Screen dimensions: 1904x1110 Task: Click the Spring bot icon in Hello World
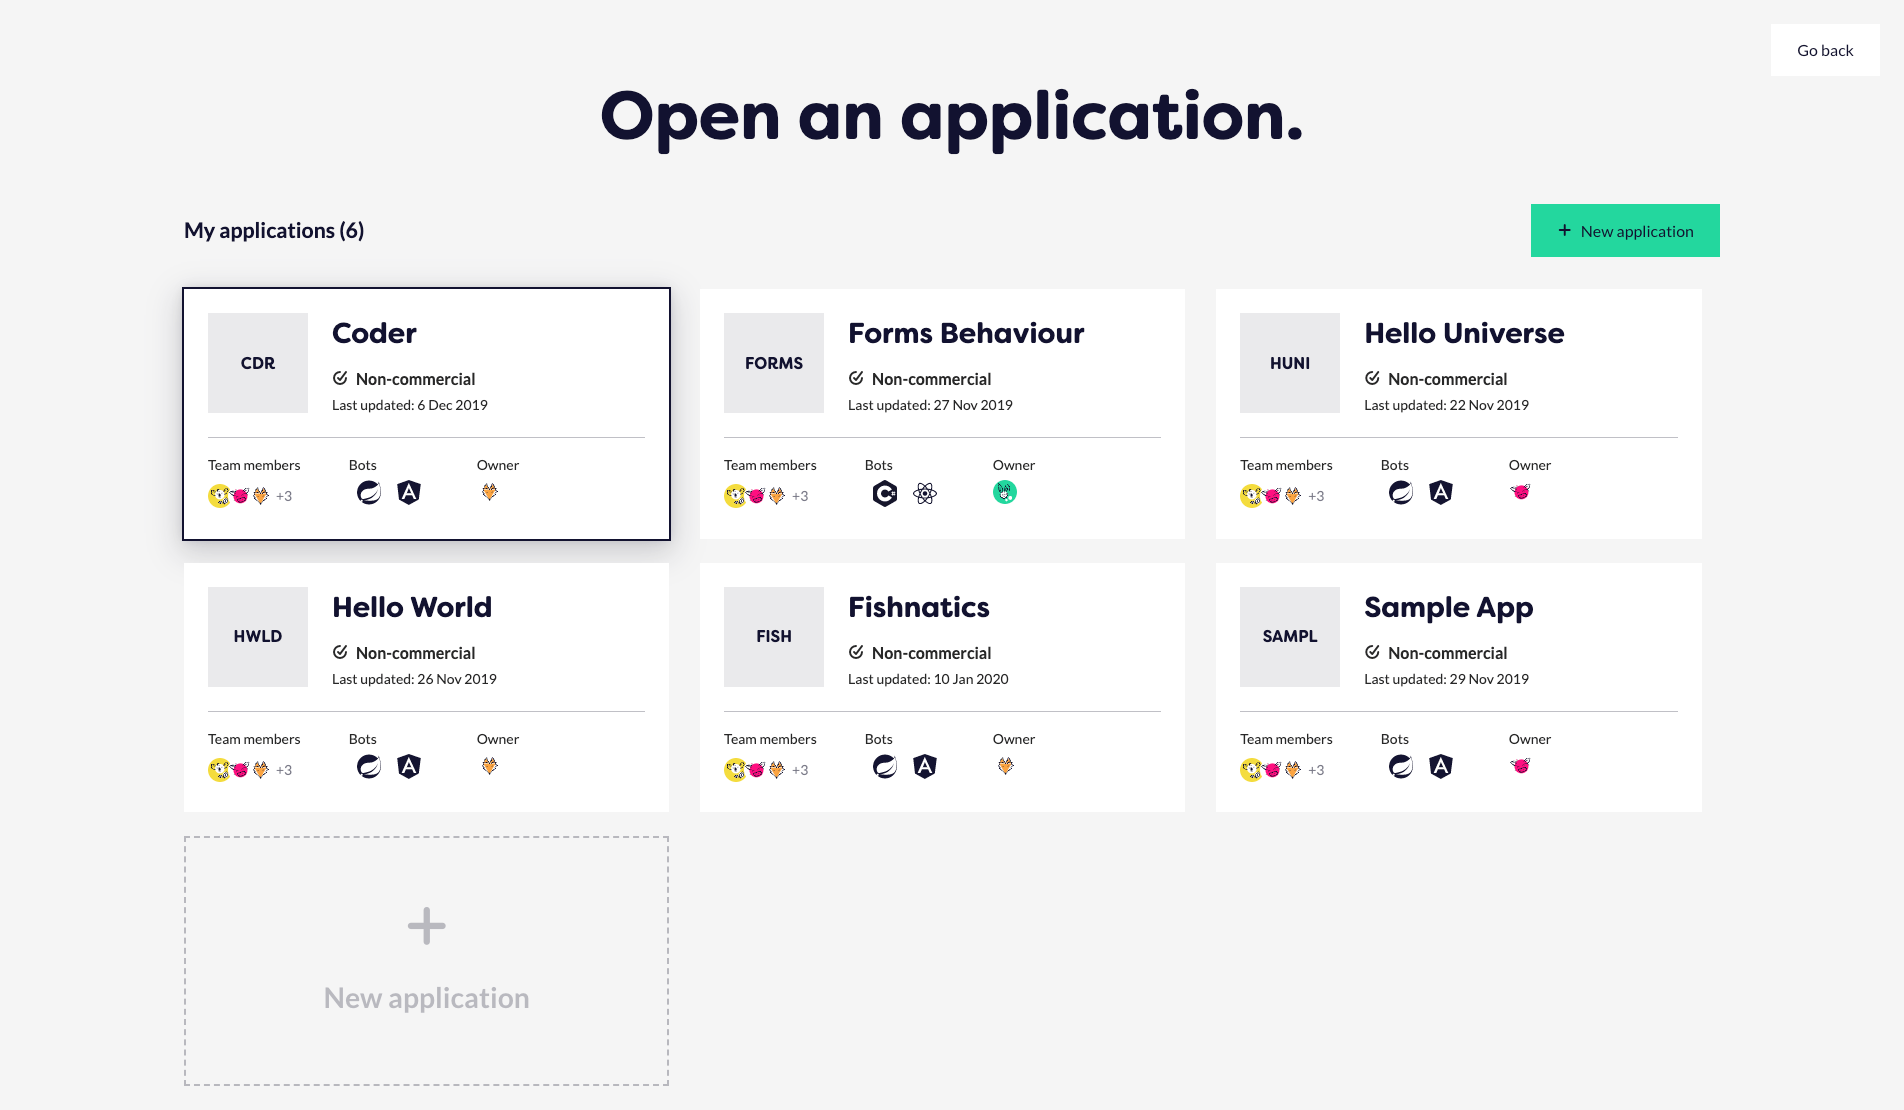[369, 766]
